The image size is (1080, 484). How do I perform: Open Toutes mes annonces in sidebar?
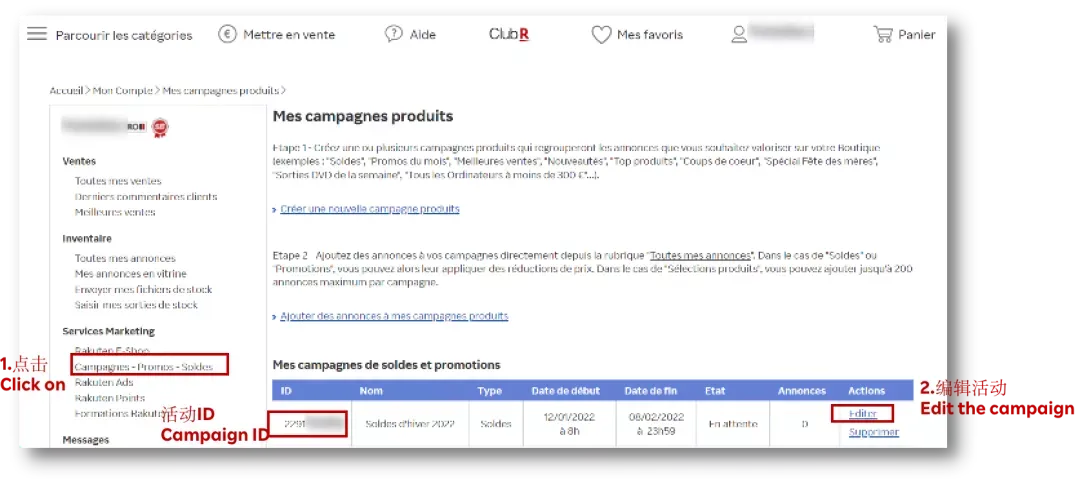125,258
